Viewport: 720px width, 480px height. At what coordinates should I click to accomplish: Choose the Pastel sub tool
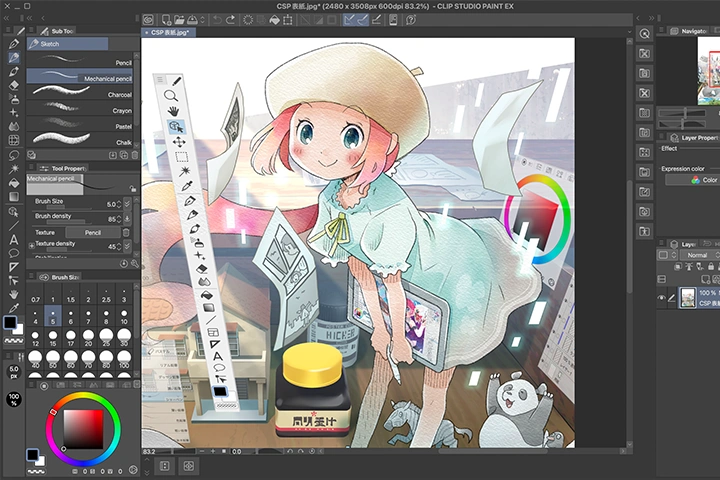pyautogui.click(x=80, y=124)
